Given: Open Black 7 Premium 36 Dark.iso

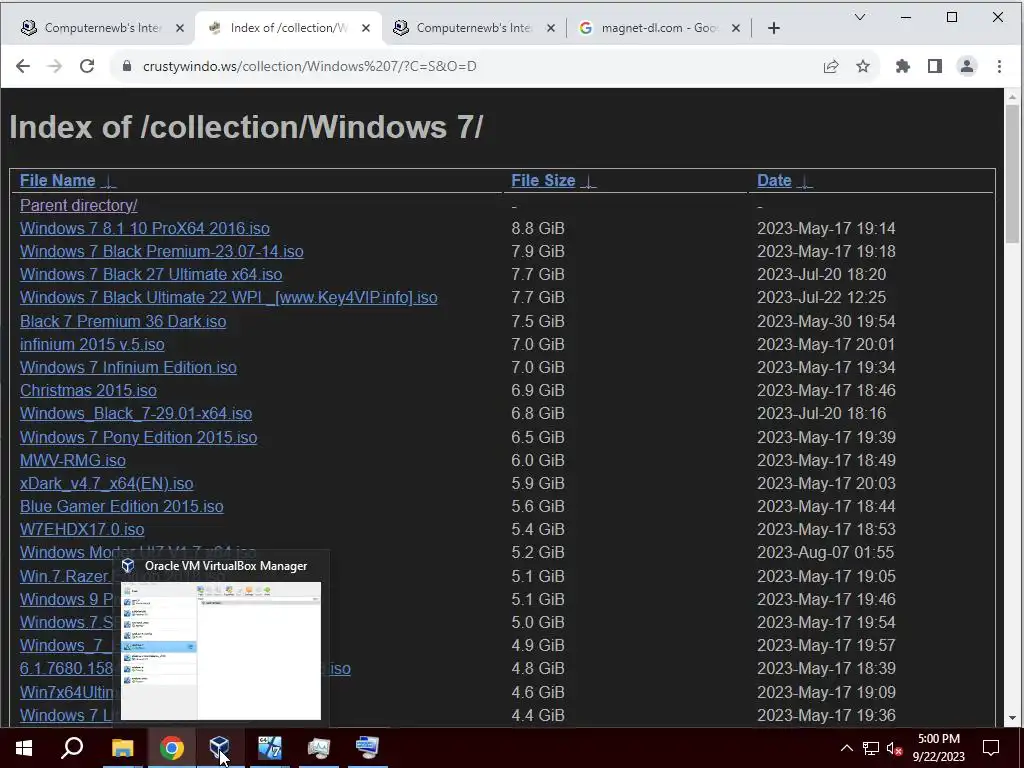Looking at the screenshot, I should 123,321.
